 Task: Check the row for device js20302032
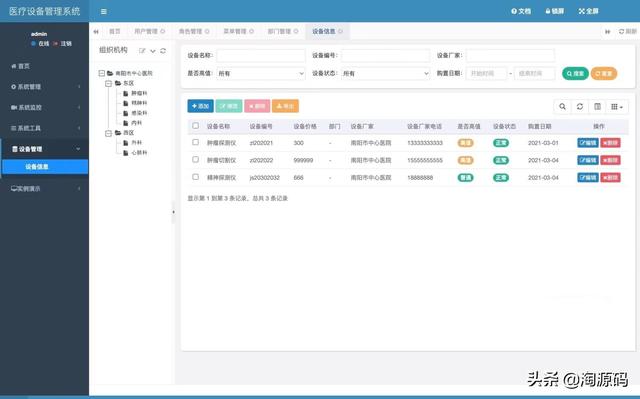196,177
